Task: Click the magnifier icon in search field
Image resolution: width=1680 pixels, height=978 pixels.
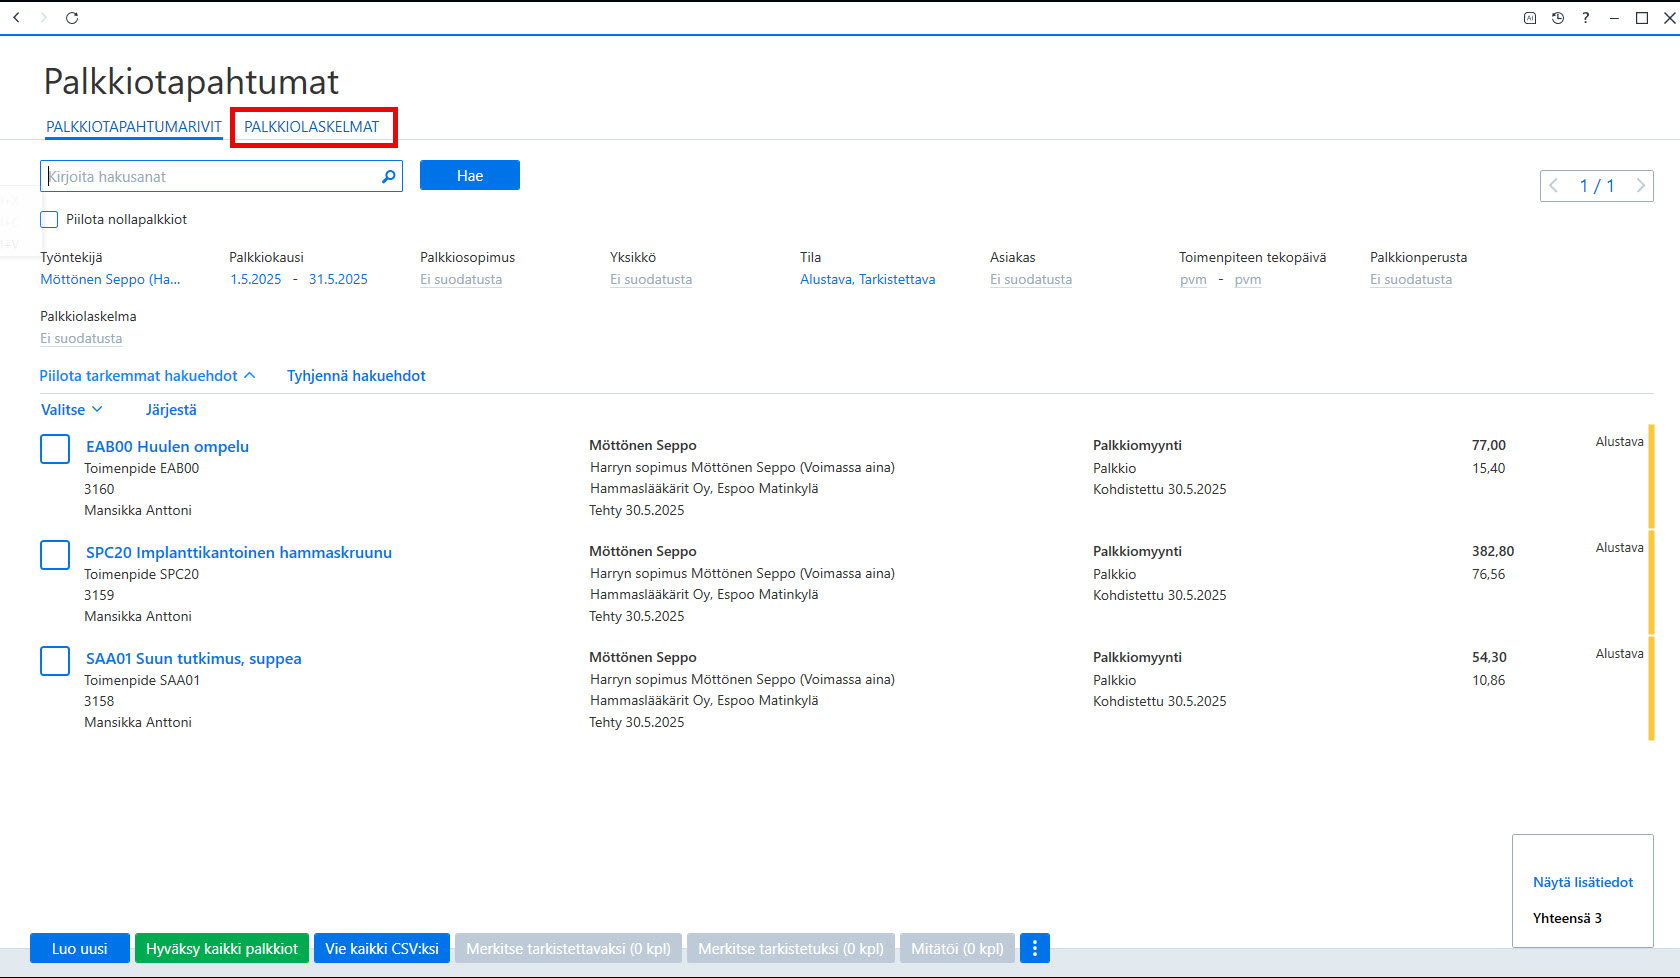Action: [x=389, y=176]
